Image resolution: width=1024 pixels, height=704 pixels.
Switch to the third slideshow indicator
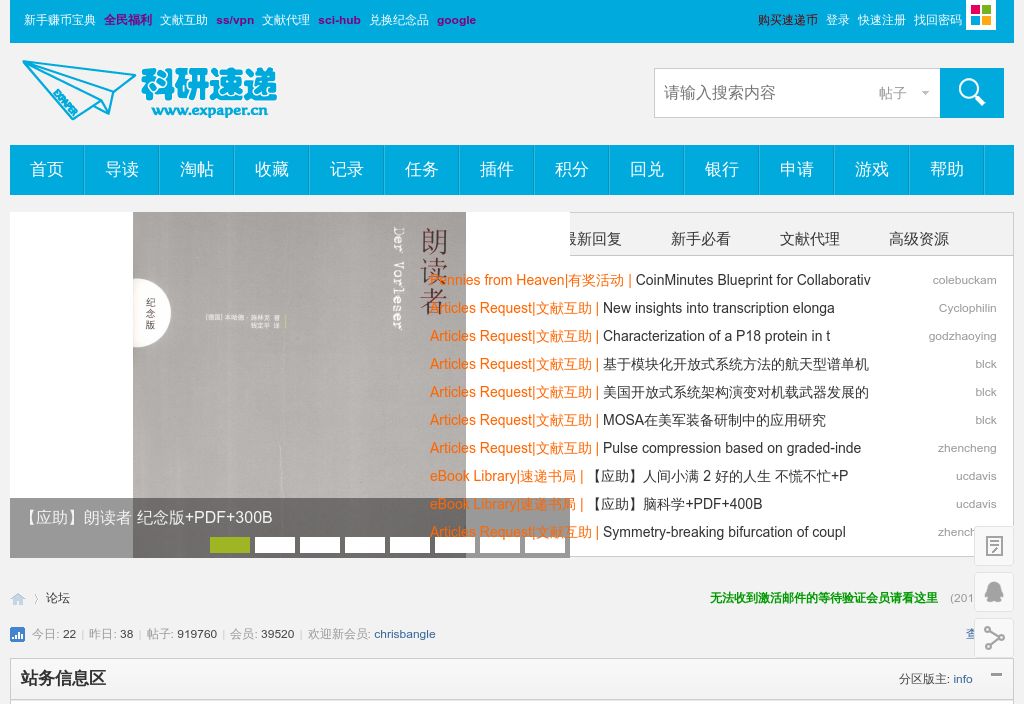click(320, 545)
